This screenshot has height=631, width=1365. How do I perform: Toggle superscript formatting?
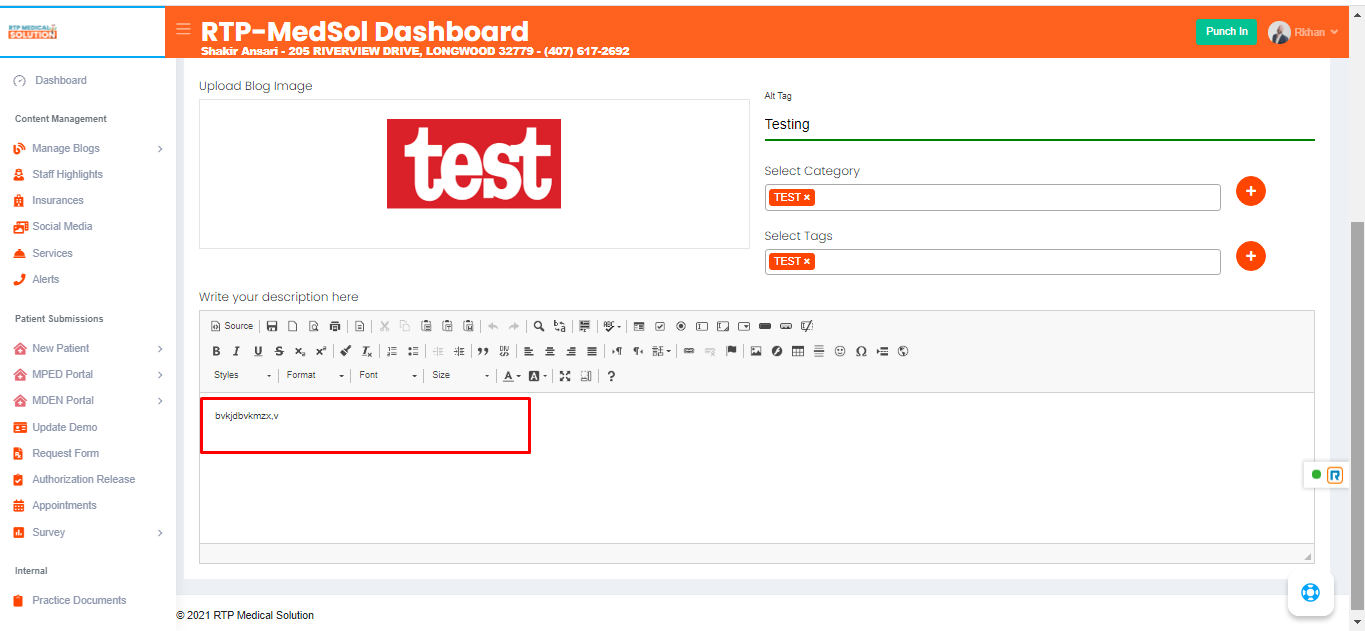click(321, 351)
